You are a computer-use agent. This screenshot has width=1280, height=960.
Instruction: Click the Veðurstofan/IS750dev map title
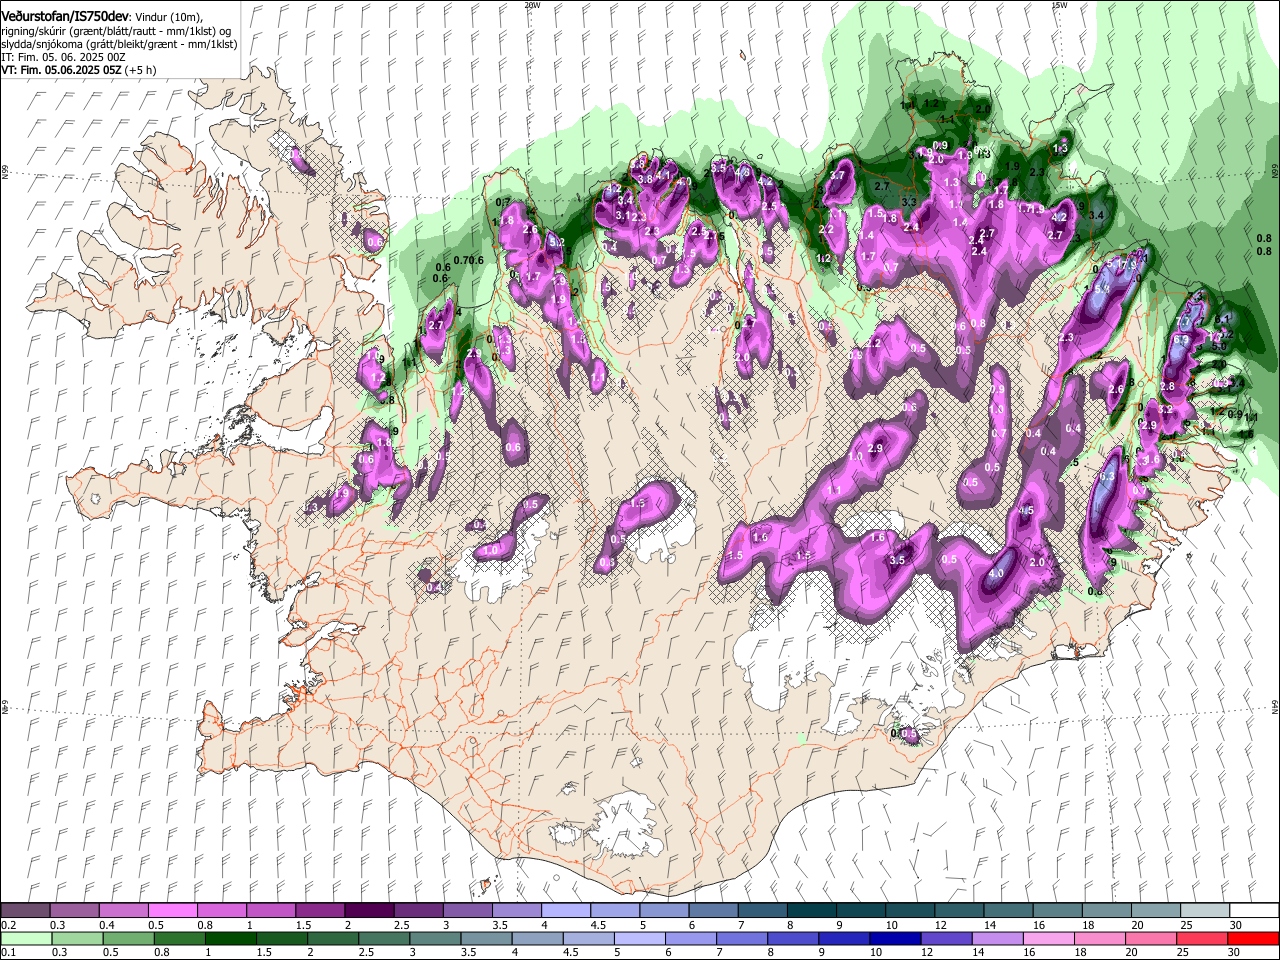coord(65,17)
